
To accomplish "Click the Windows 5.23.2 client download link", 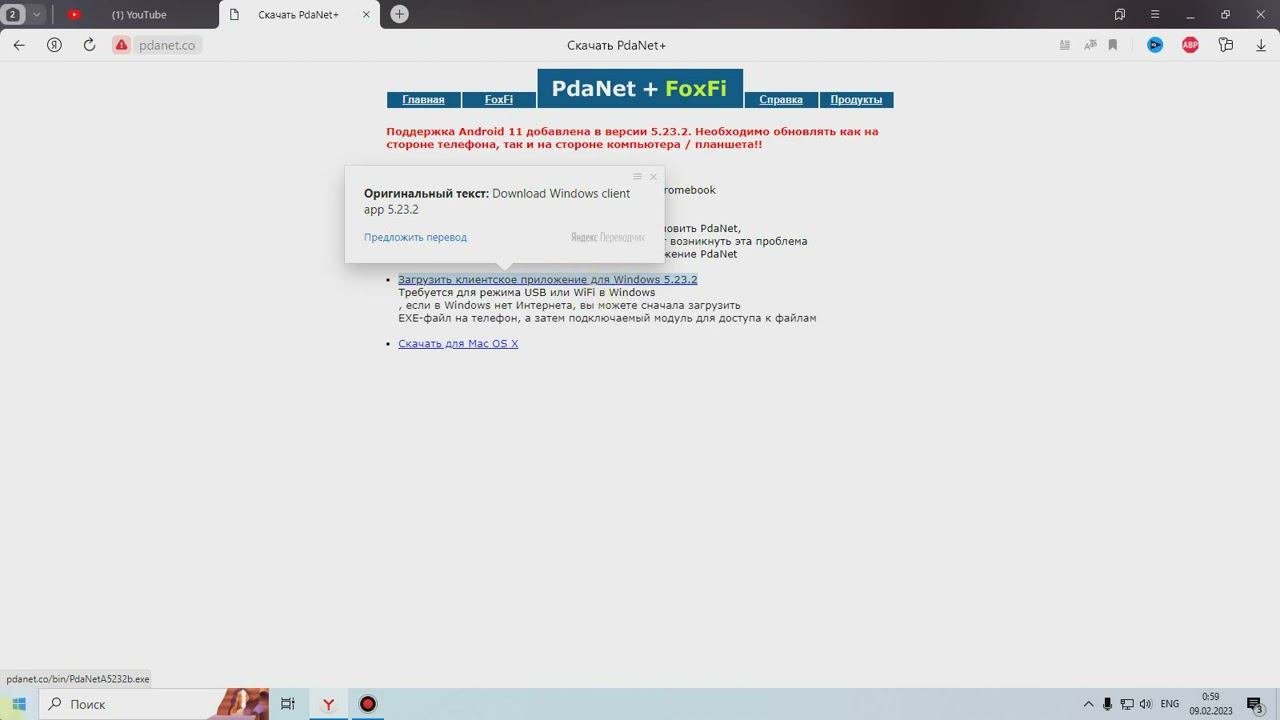I will pos(548,280).
